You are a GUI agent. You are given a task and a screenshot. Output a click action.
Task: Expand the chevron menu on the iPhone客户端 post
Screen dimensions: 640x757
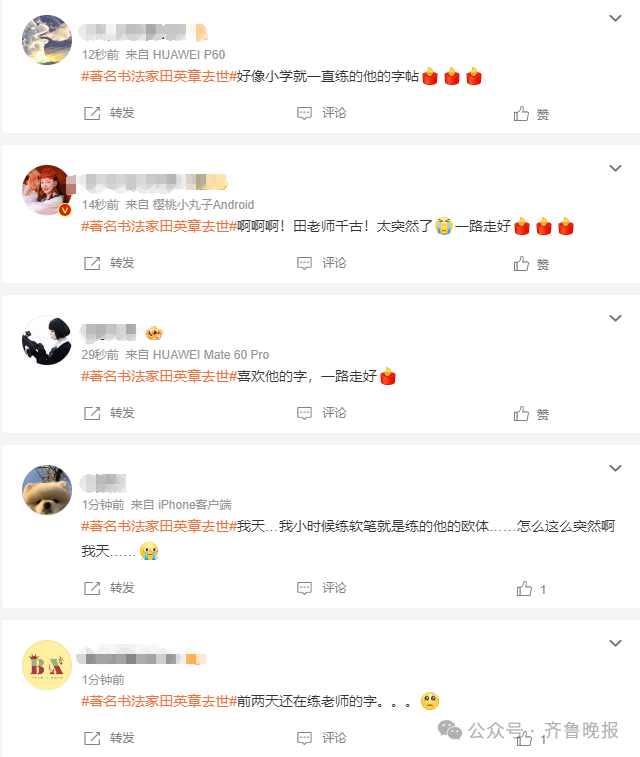click(615, 468)
